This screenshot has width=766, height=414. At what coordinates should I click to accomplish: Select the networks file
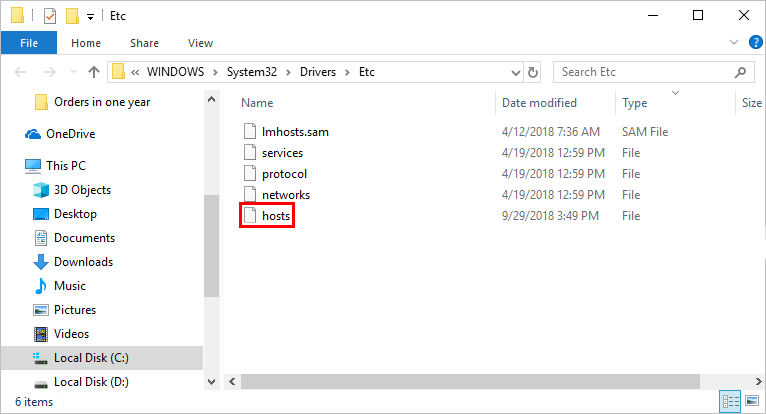coord(286,195)
